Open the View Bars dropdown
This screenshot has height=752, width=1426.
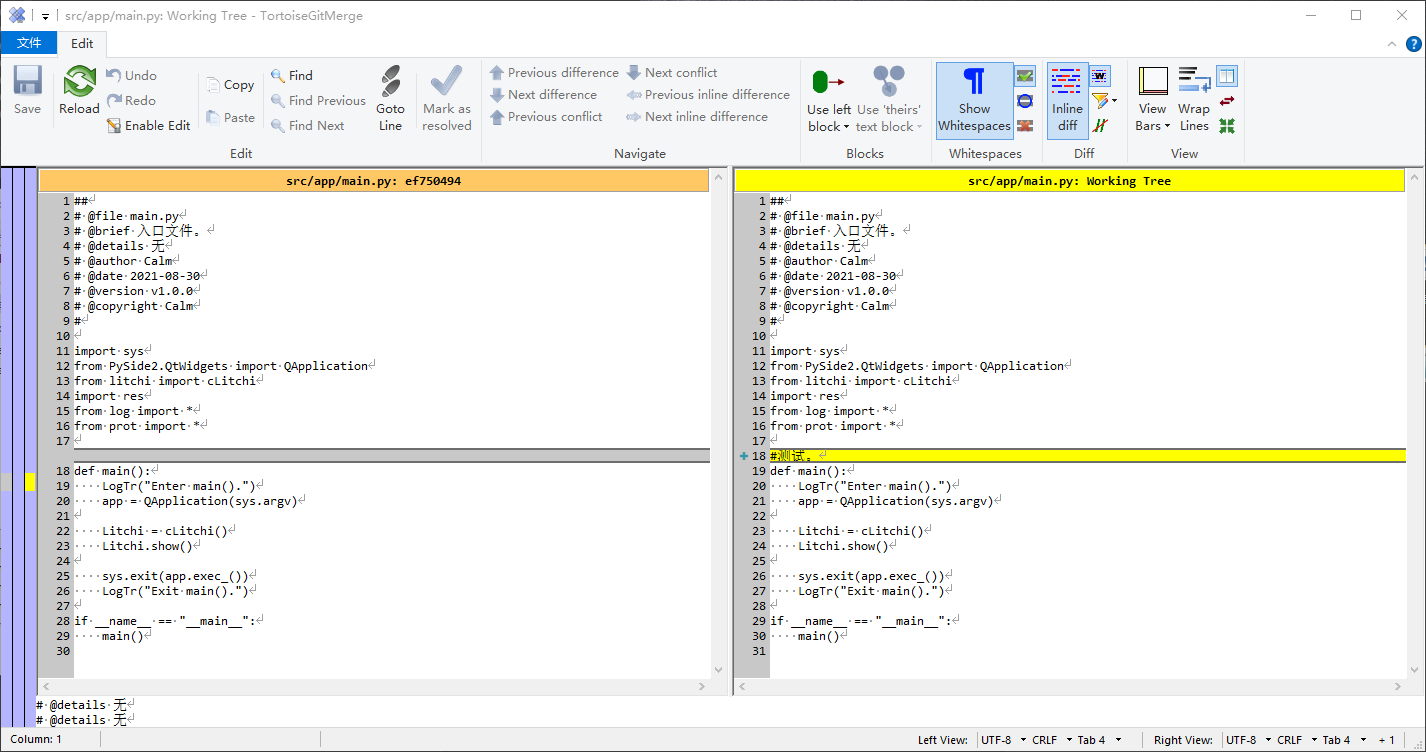[1153, 99]
